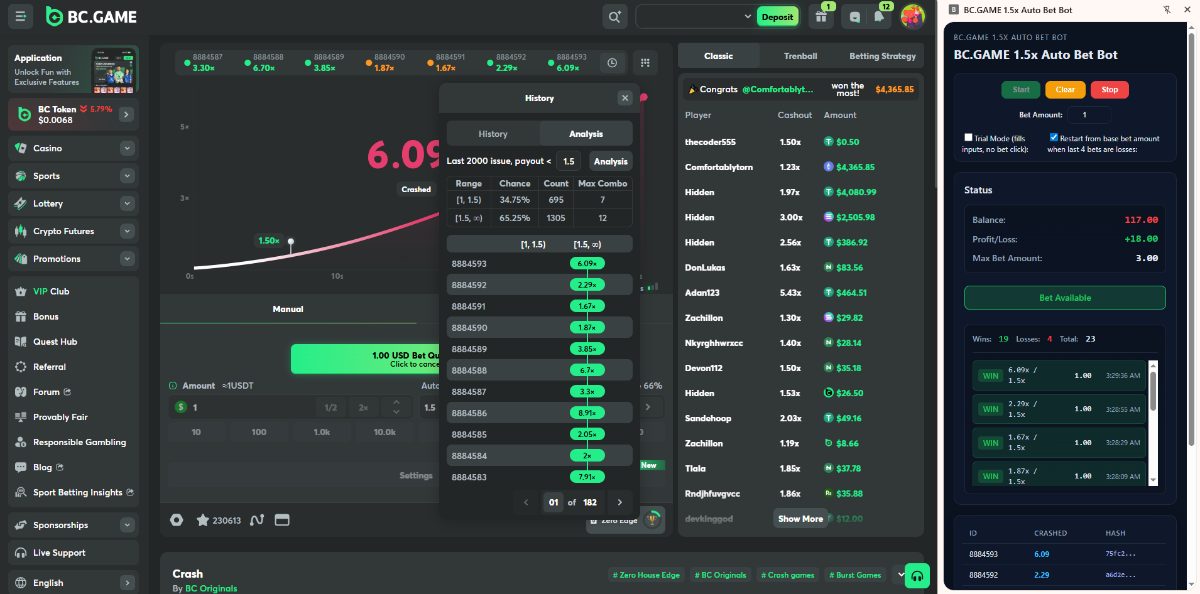Switch to the Trenball tab

(800, 56)
